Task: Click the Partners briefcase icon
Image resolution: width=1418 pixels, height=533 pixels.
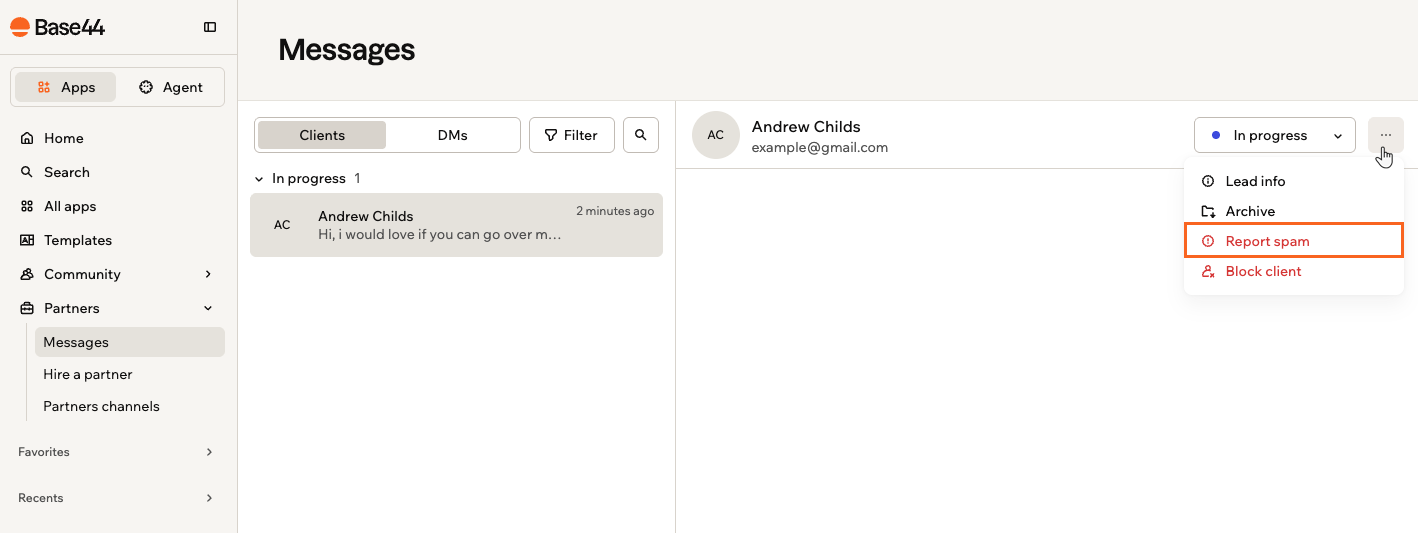Action: coord(27,308)
